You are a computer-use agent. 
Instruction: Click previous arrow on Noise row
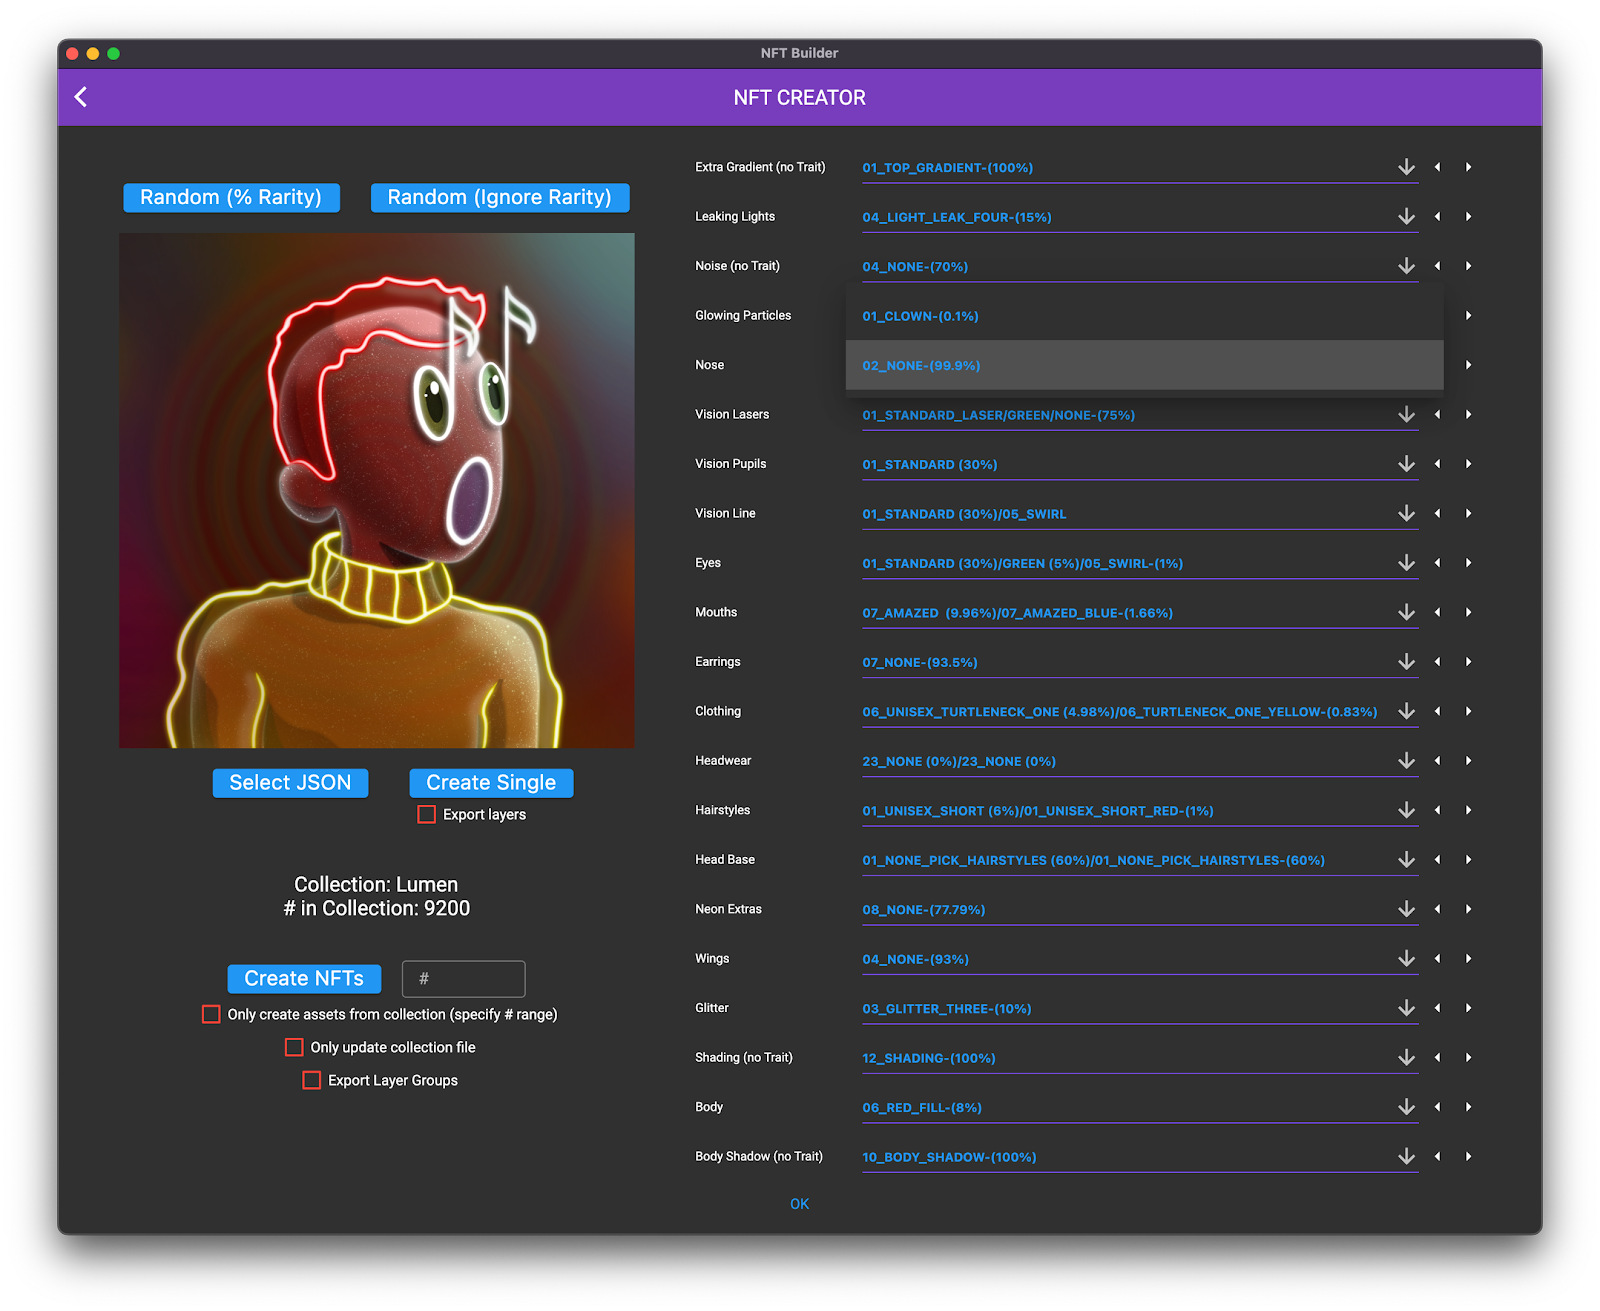pyautogui.click(x=1437, y=266)
